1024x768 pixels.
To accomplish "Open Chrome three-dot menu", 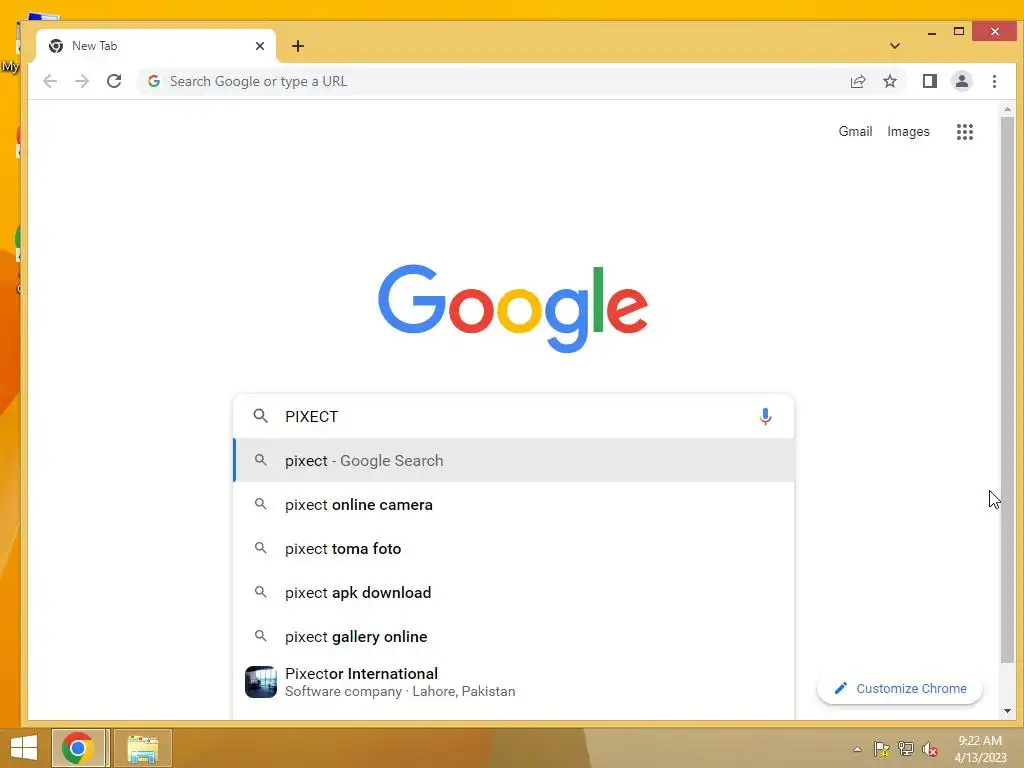I will pyautogui.click(x=994, y=81).
